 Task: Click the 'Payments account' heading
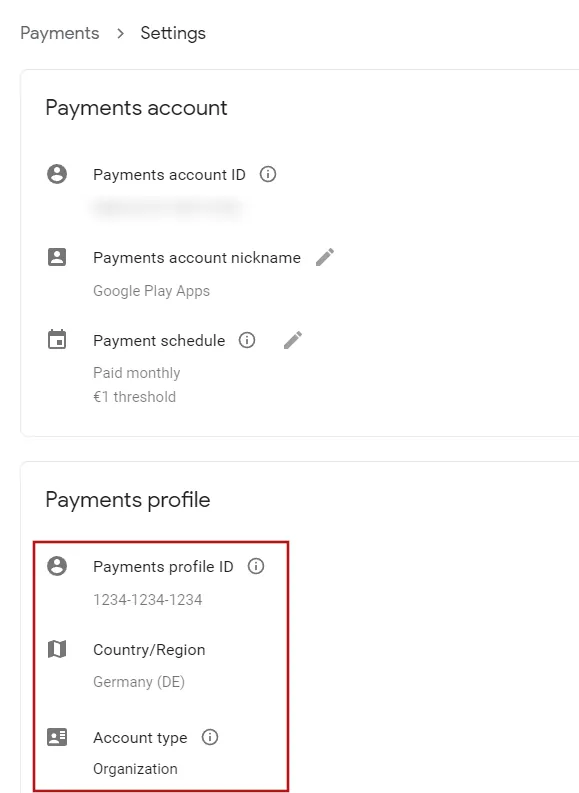[137, 108]
